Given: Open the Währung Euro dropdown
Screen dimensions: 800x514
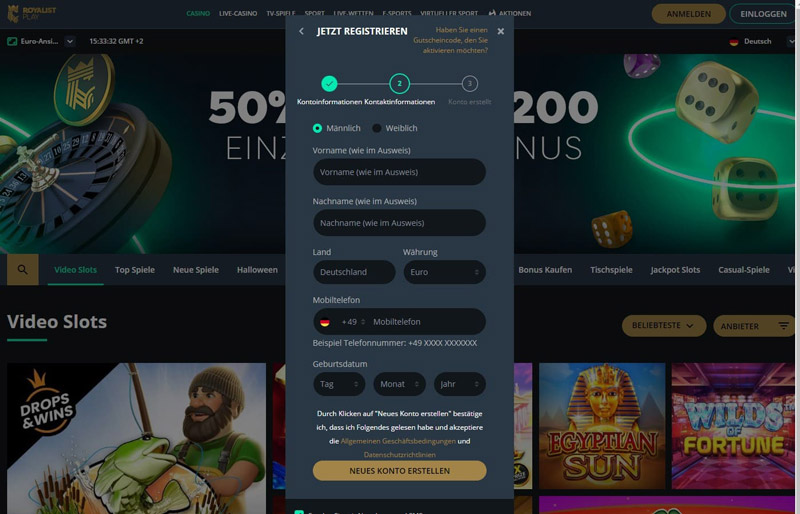Looking at the screenshot, I should [444, 272].
